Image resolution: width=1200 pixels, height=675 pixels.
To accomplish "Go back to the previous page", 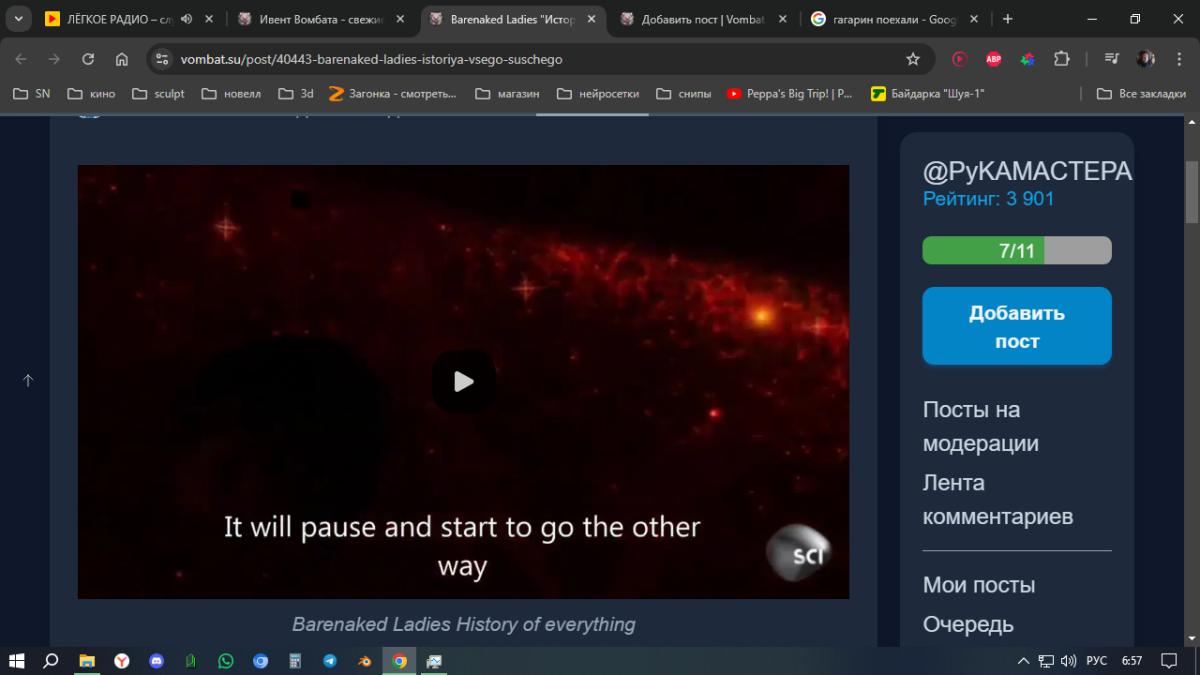I will [21, 59].
